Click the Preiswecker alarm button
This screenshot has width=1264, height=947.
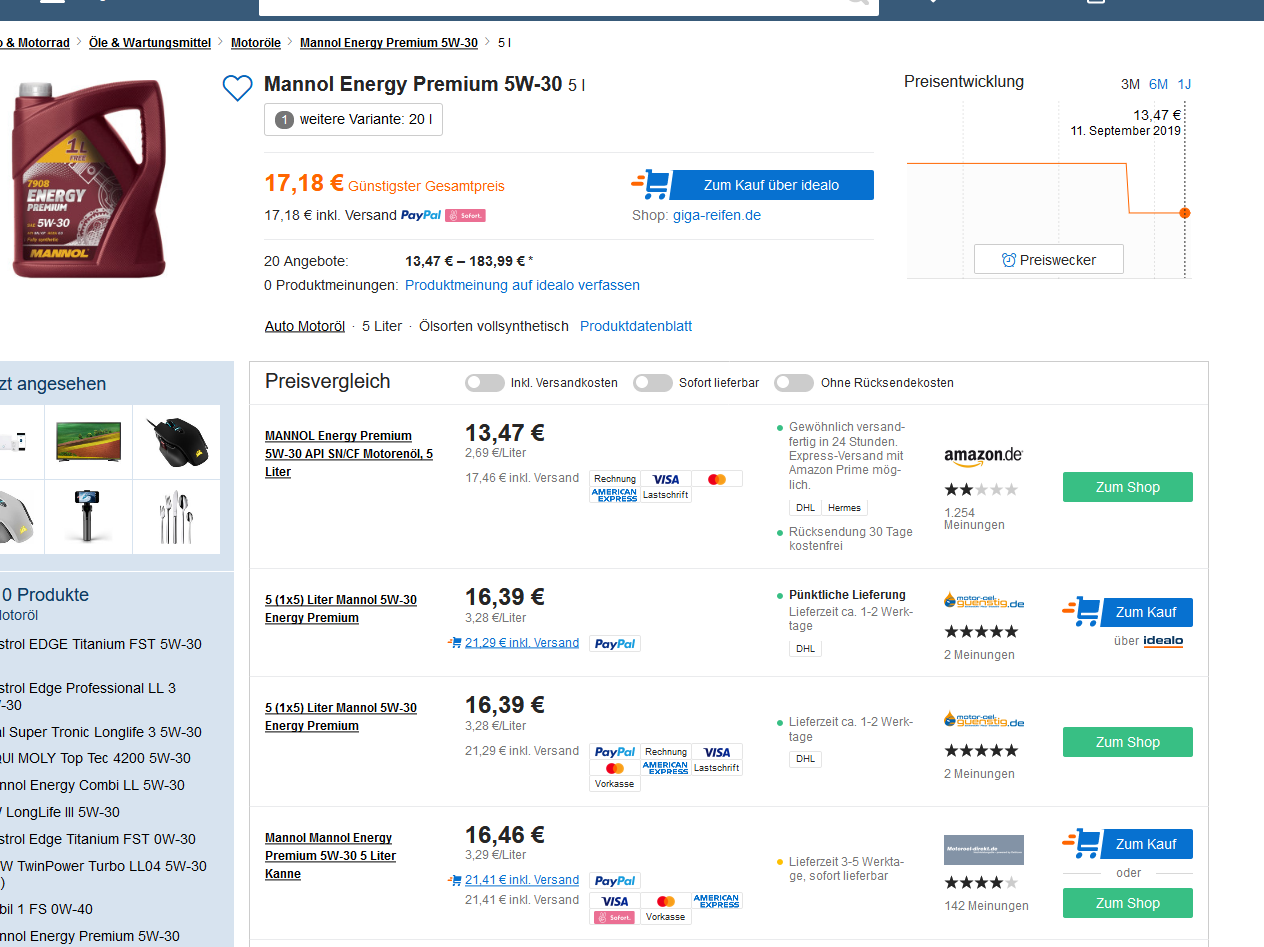point(1048,260)
